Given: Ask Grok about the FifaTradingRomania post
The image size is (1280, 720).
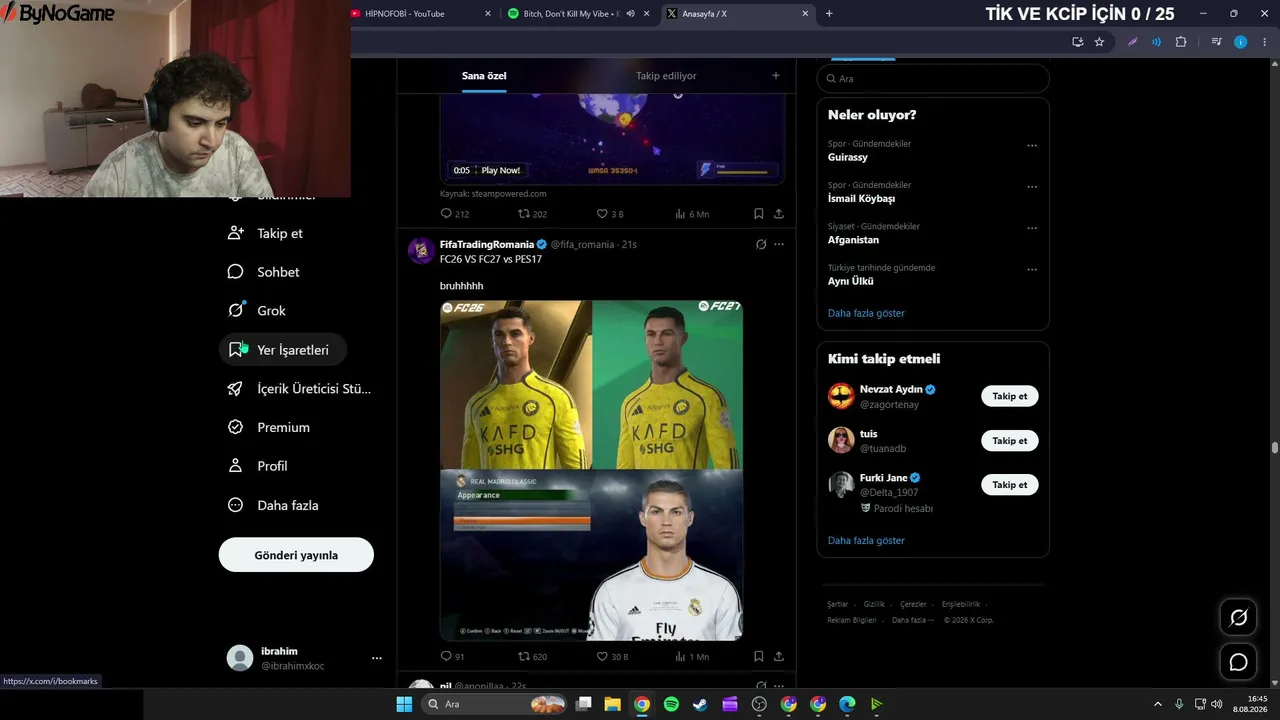Looking at the screenshot, I should click(x=761, y=244).
